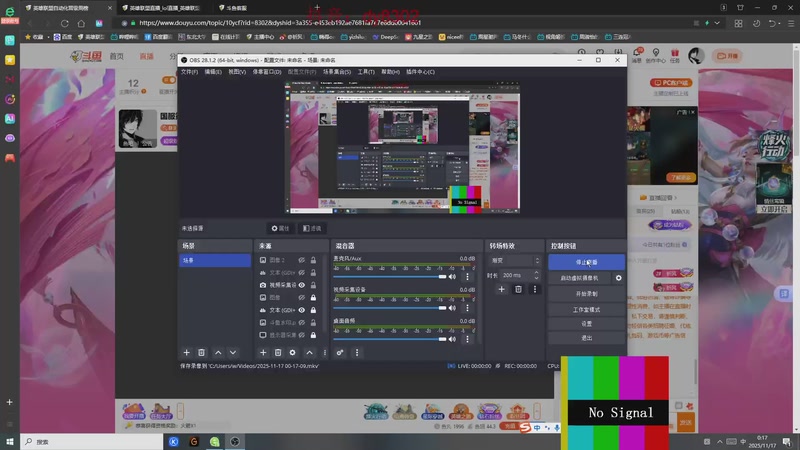800x450 pixels.
Task: Delete the selected scene with the trash icon
Action: pos(202,353)
